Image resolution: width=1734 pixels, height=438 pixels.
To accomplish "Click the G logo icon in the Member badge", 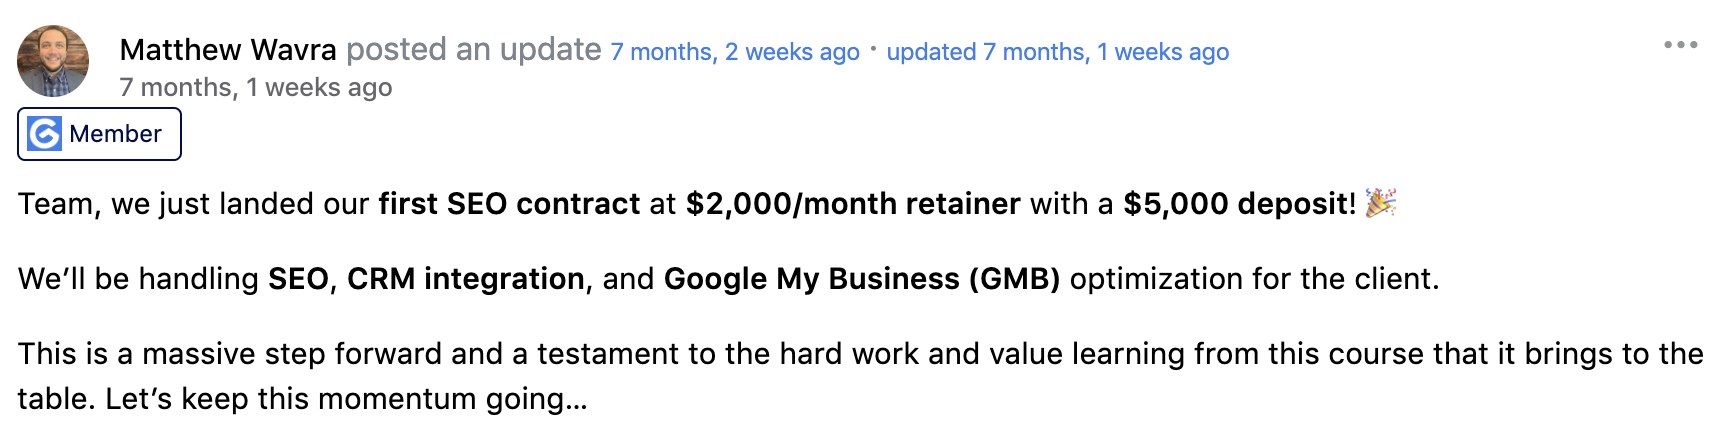I will [44, 134].
